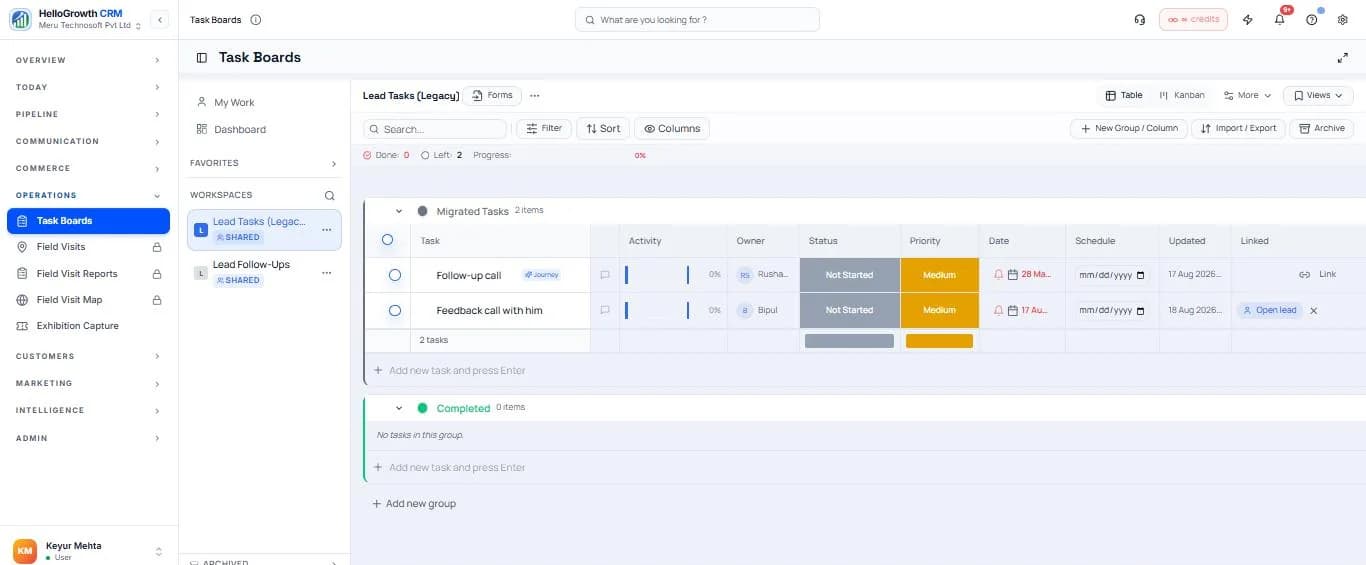The width and height of the screenshot is (1366, 565).
Task: Click the Task Boards info icon
Action: [256, 20]
